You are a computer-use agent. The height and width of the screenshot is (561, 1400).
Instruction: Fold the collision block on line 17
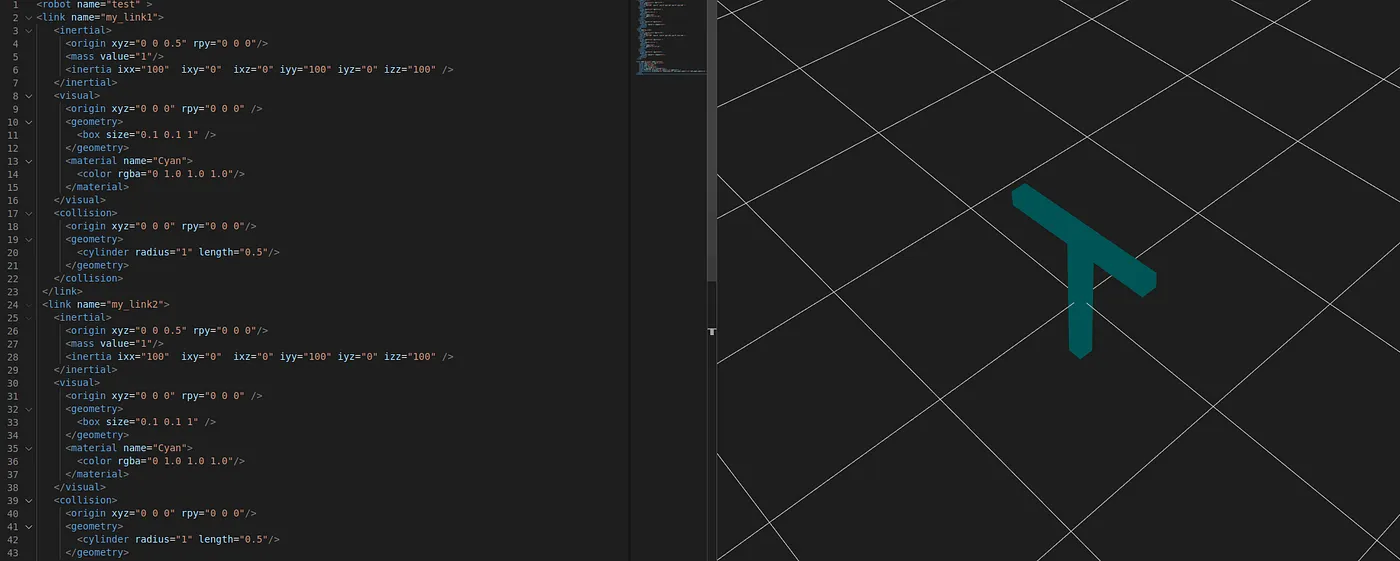(x=28, y=213)
